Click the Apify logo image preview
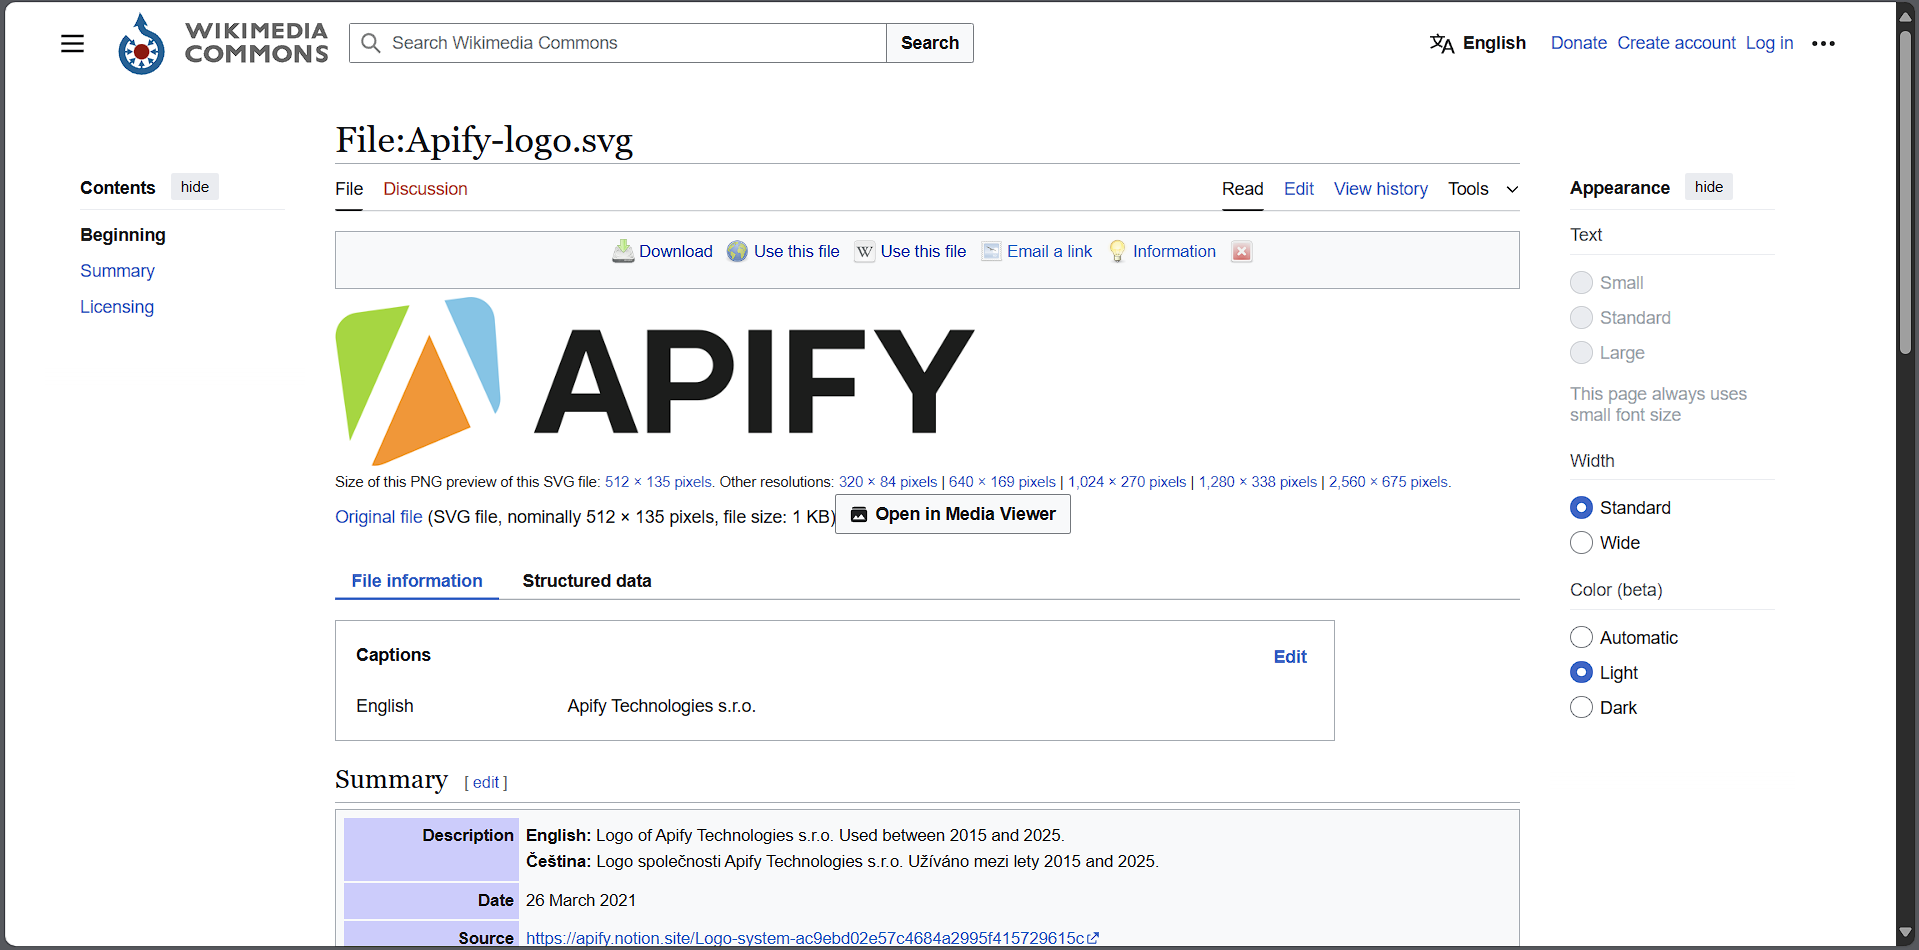The image size is (1919, 950). (655, 381)
